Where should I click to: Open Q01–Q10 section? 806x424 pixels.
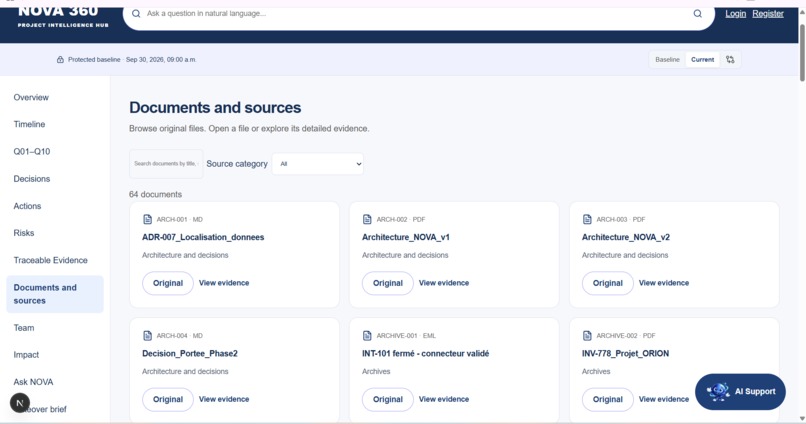pos(32,152)
